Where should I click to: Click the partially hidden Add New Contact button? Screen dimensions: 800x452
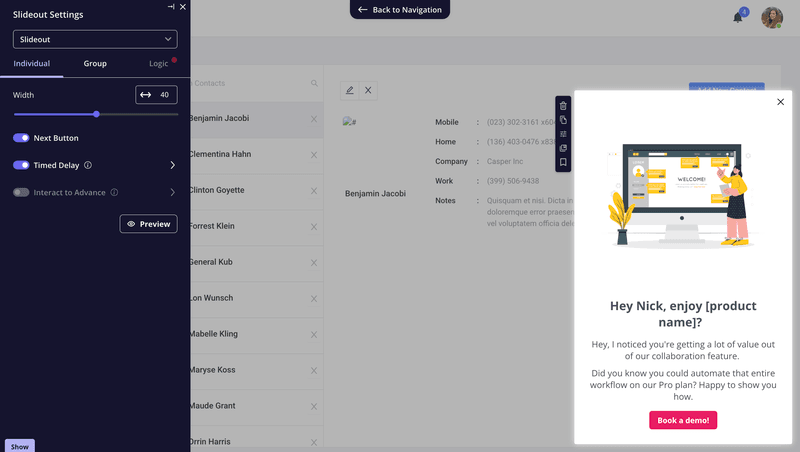pos(727,87)
